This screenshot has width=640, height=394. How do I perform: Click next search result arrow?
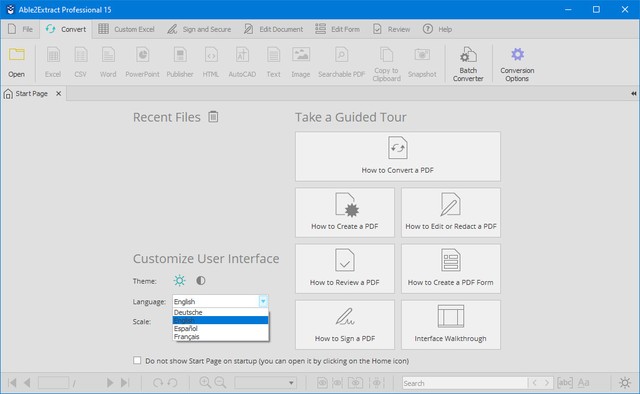pos(547,383)
